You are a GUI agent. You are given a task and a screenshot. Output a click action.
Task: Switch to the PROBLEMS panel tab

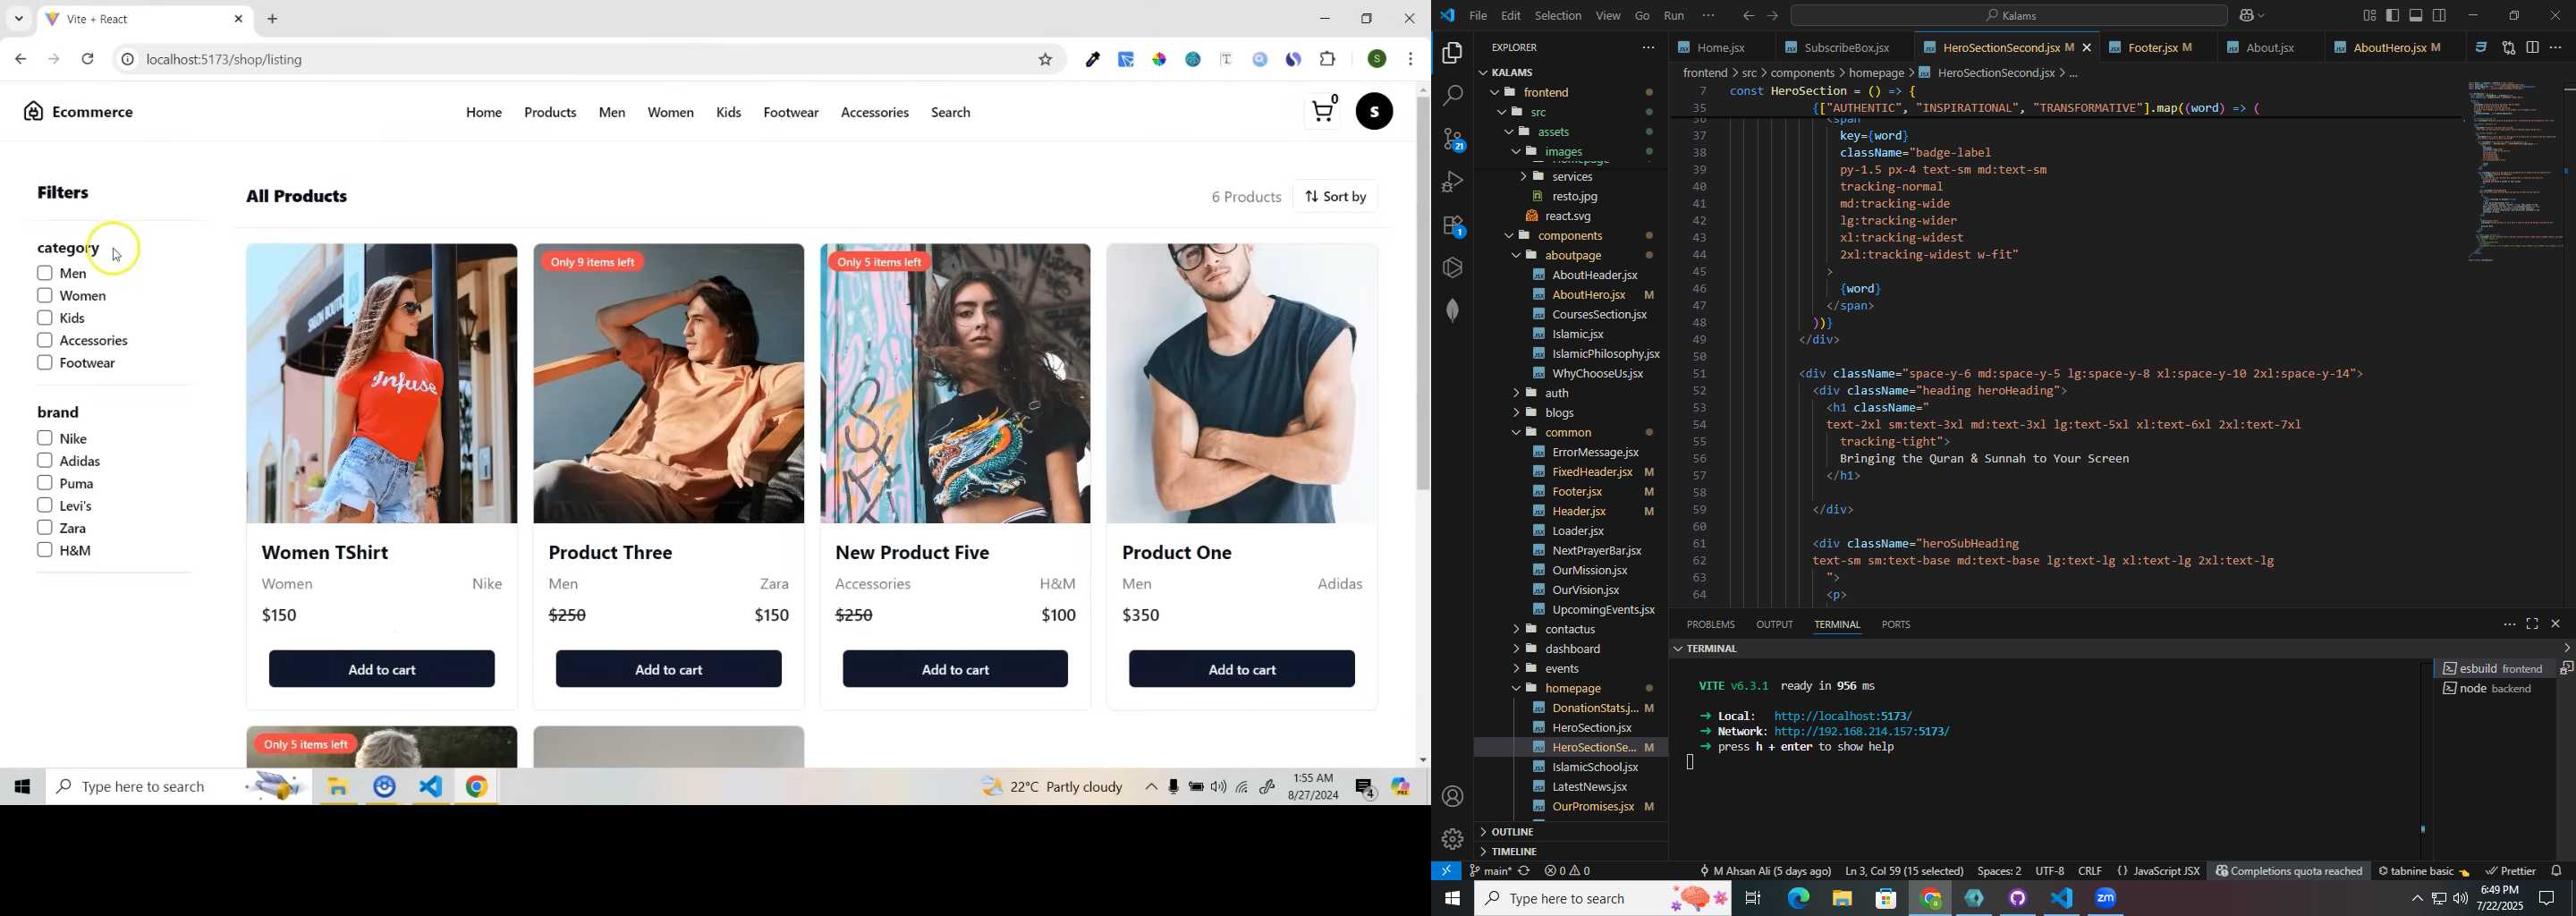click(x=1710, y=625)
